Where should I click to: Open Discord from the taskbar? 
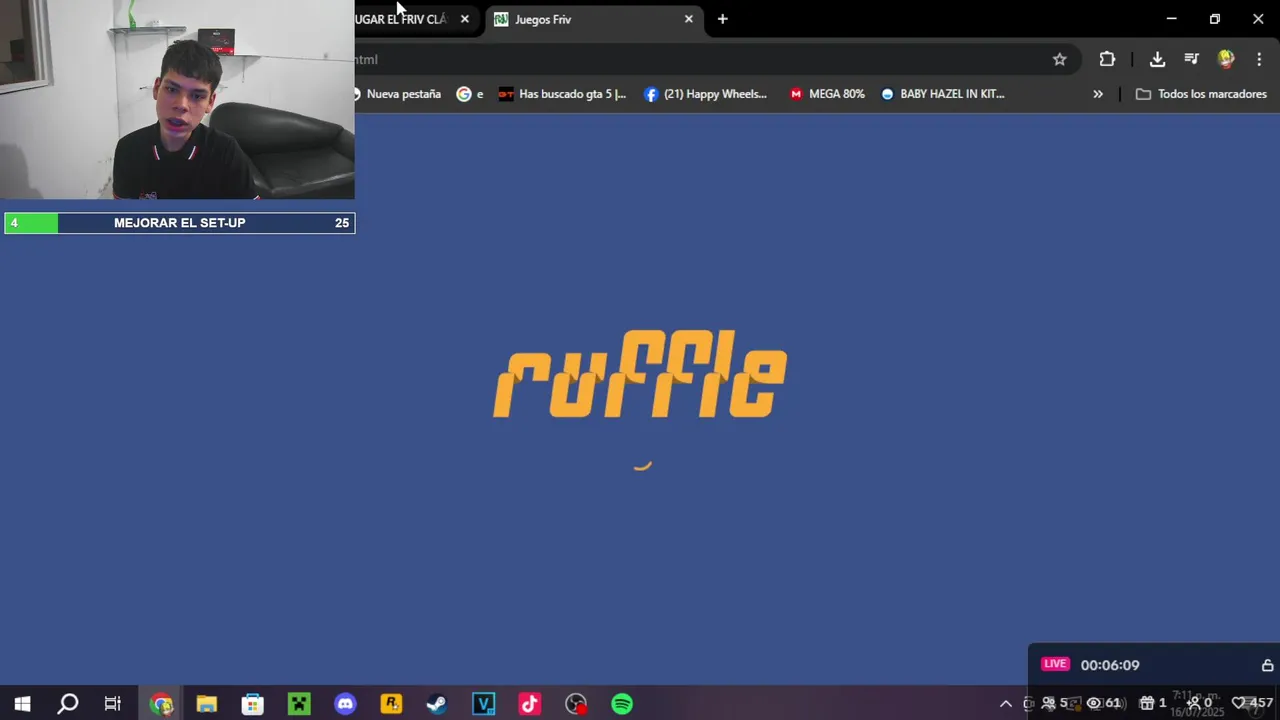tap(345, 704)
